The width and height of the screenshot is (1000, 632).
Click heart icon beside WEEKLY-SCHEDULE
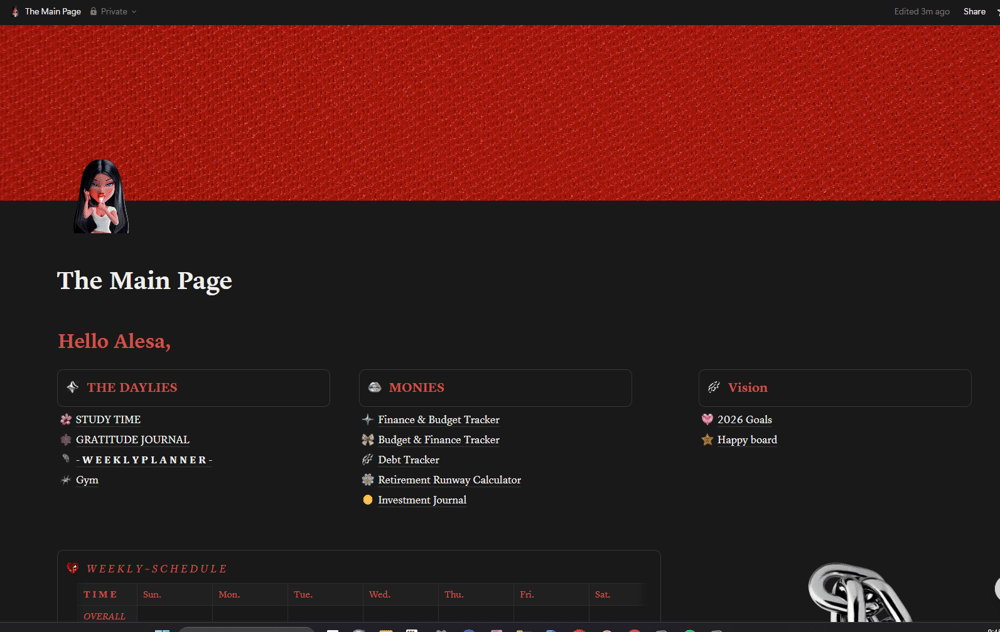click(73, 568)
